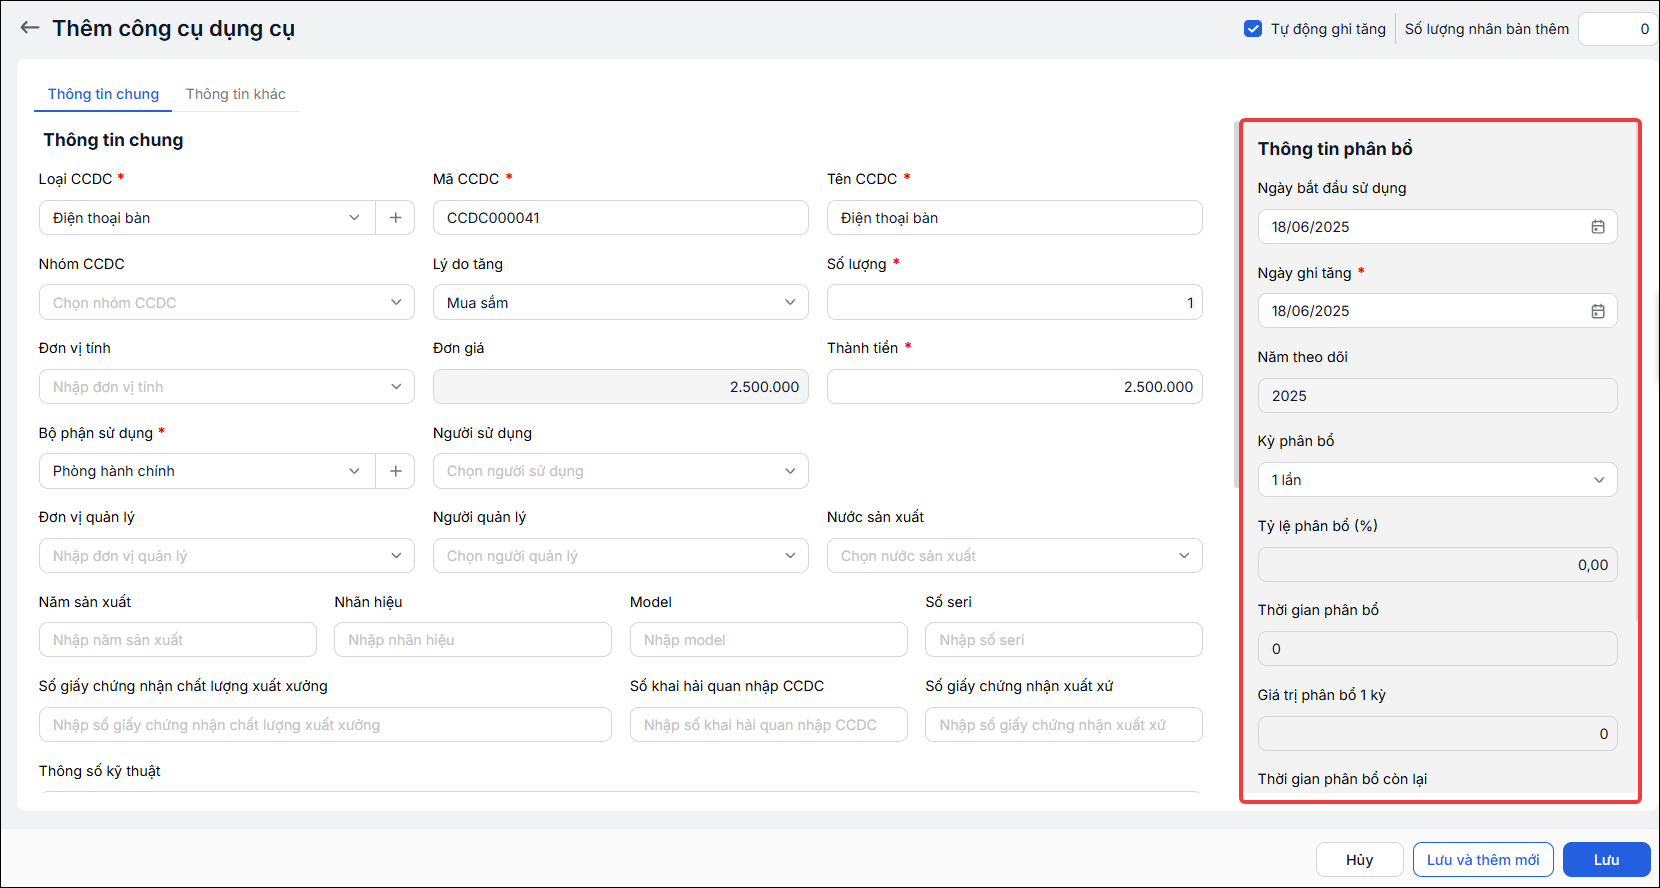This screenshot has height=888, width=1660.
Task: Open Nhóm CCDC dropdown
Action: [227, 302]
